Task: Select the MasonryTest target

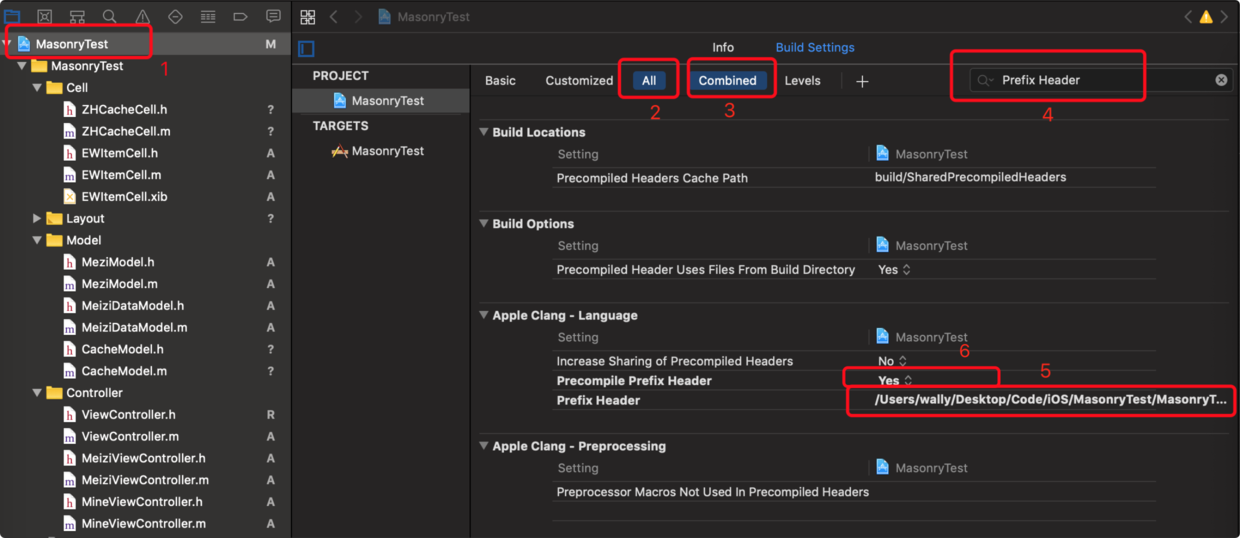Action: [x=387, y=151]
